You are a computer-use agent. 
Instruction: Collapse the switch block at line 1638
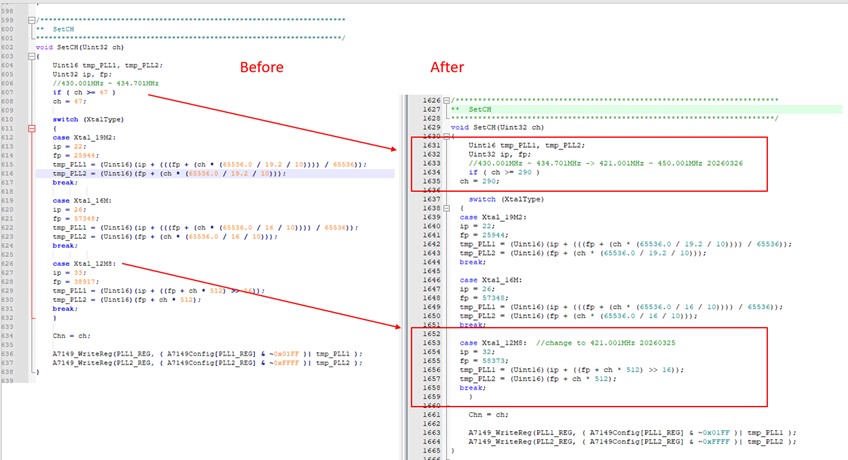[x=447, y=208]
